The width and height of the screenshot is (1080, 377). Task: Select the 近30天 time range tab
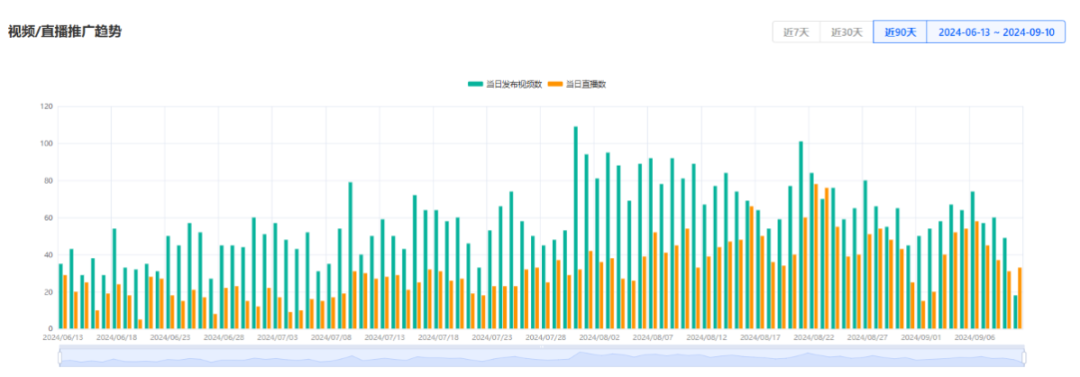847,32
